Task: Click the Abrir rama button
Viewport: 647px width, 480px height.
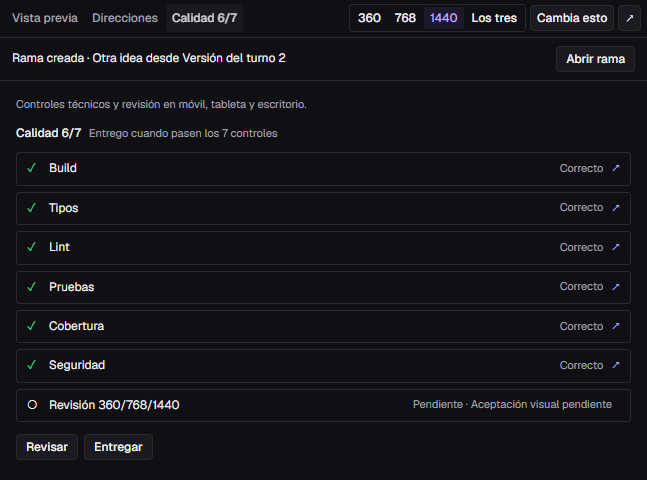Action: coord(595,59)
